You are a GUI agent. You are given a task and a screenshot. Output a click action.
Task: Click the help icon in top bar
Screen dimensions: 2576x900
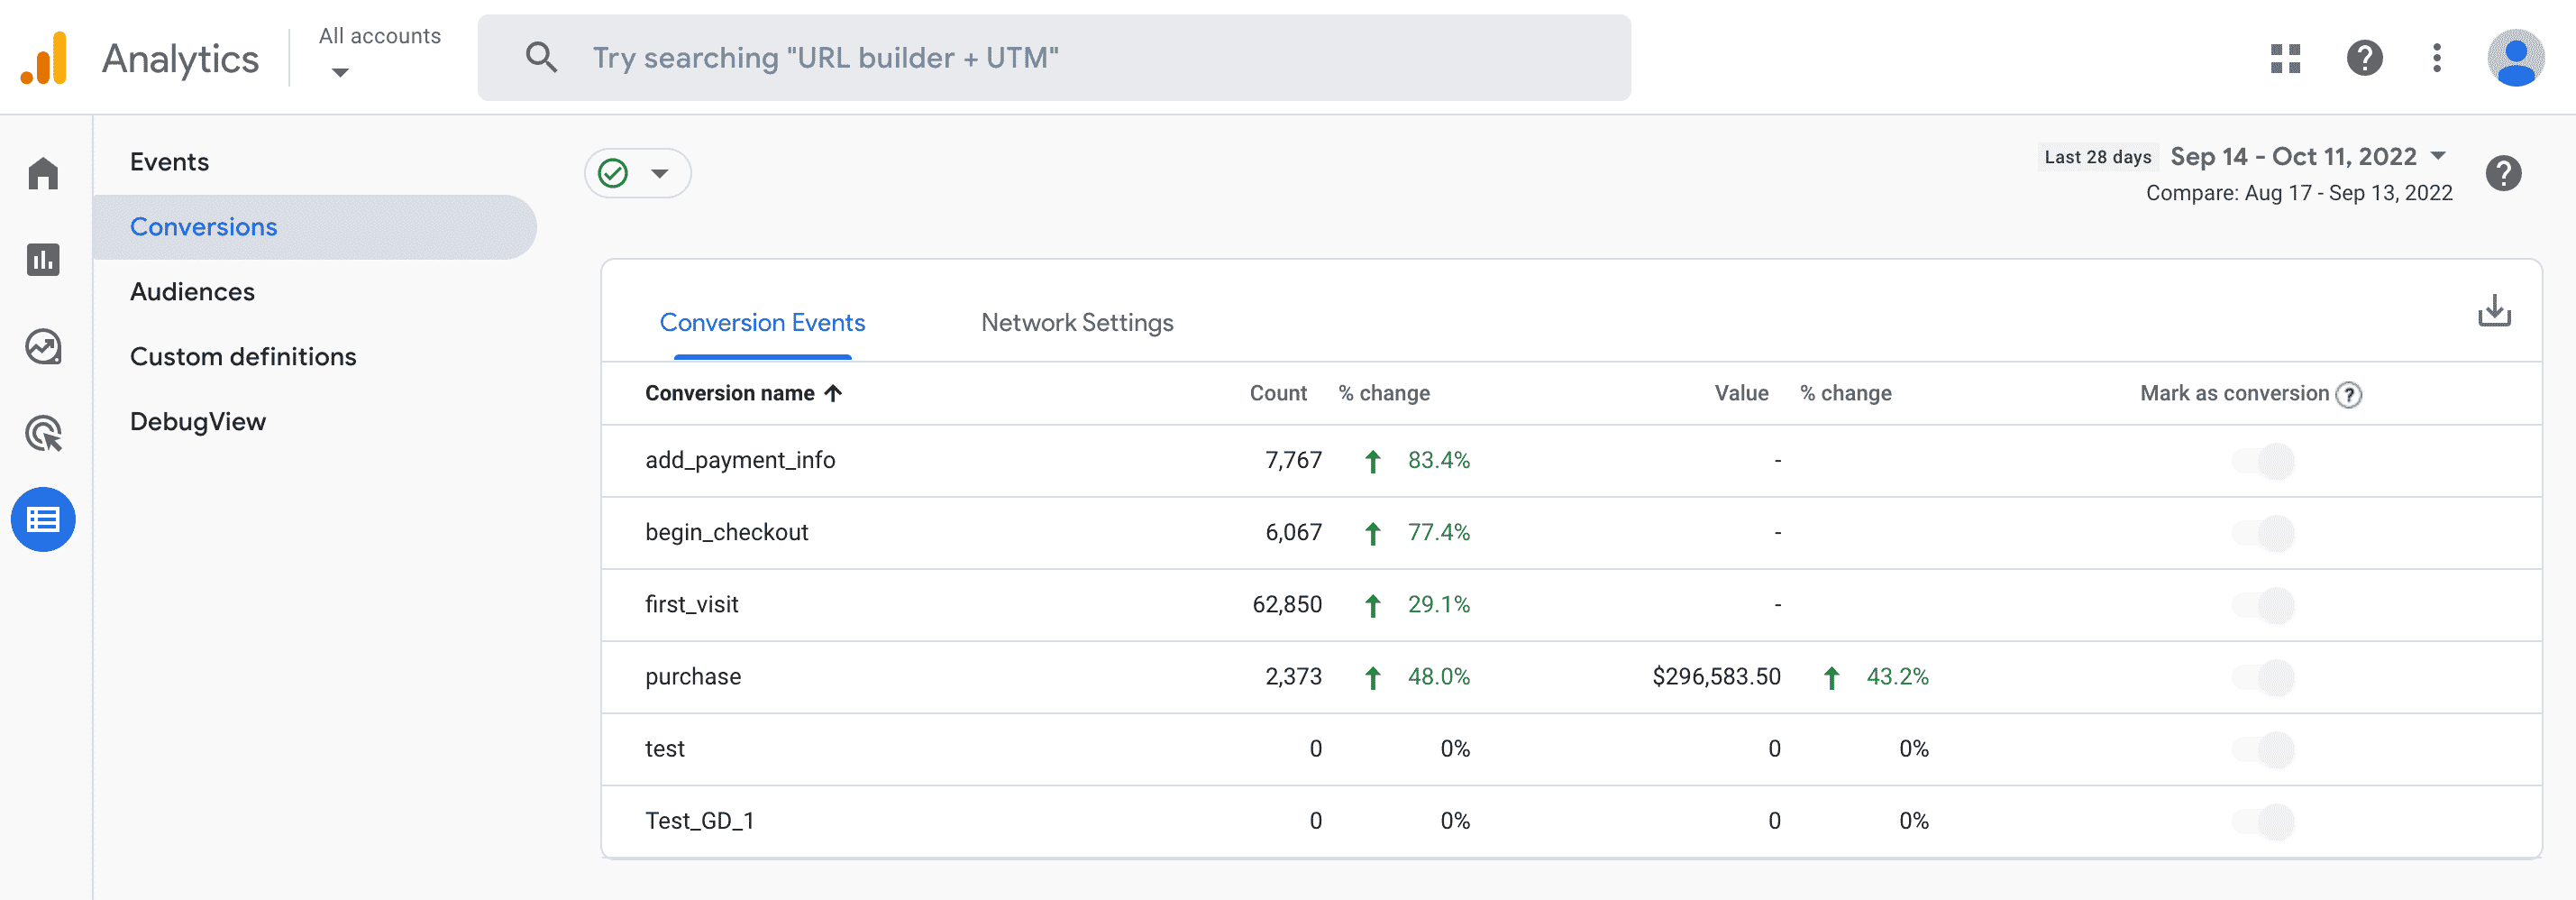click(2364, 58)
